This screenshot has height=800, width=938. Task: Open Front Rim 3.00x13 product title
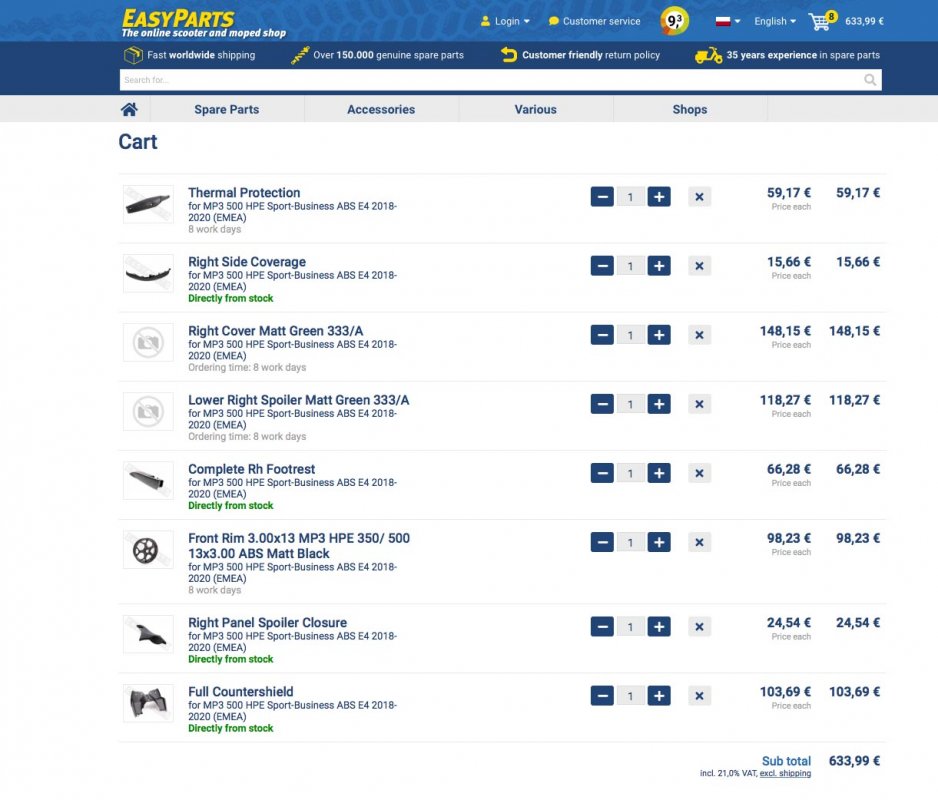299,546
